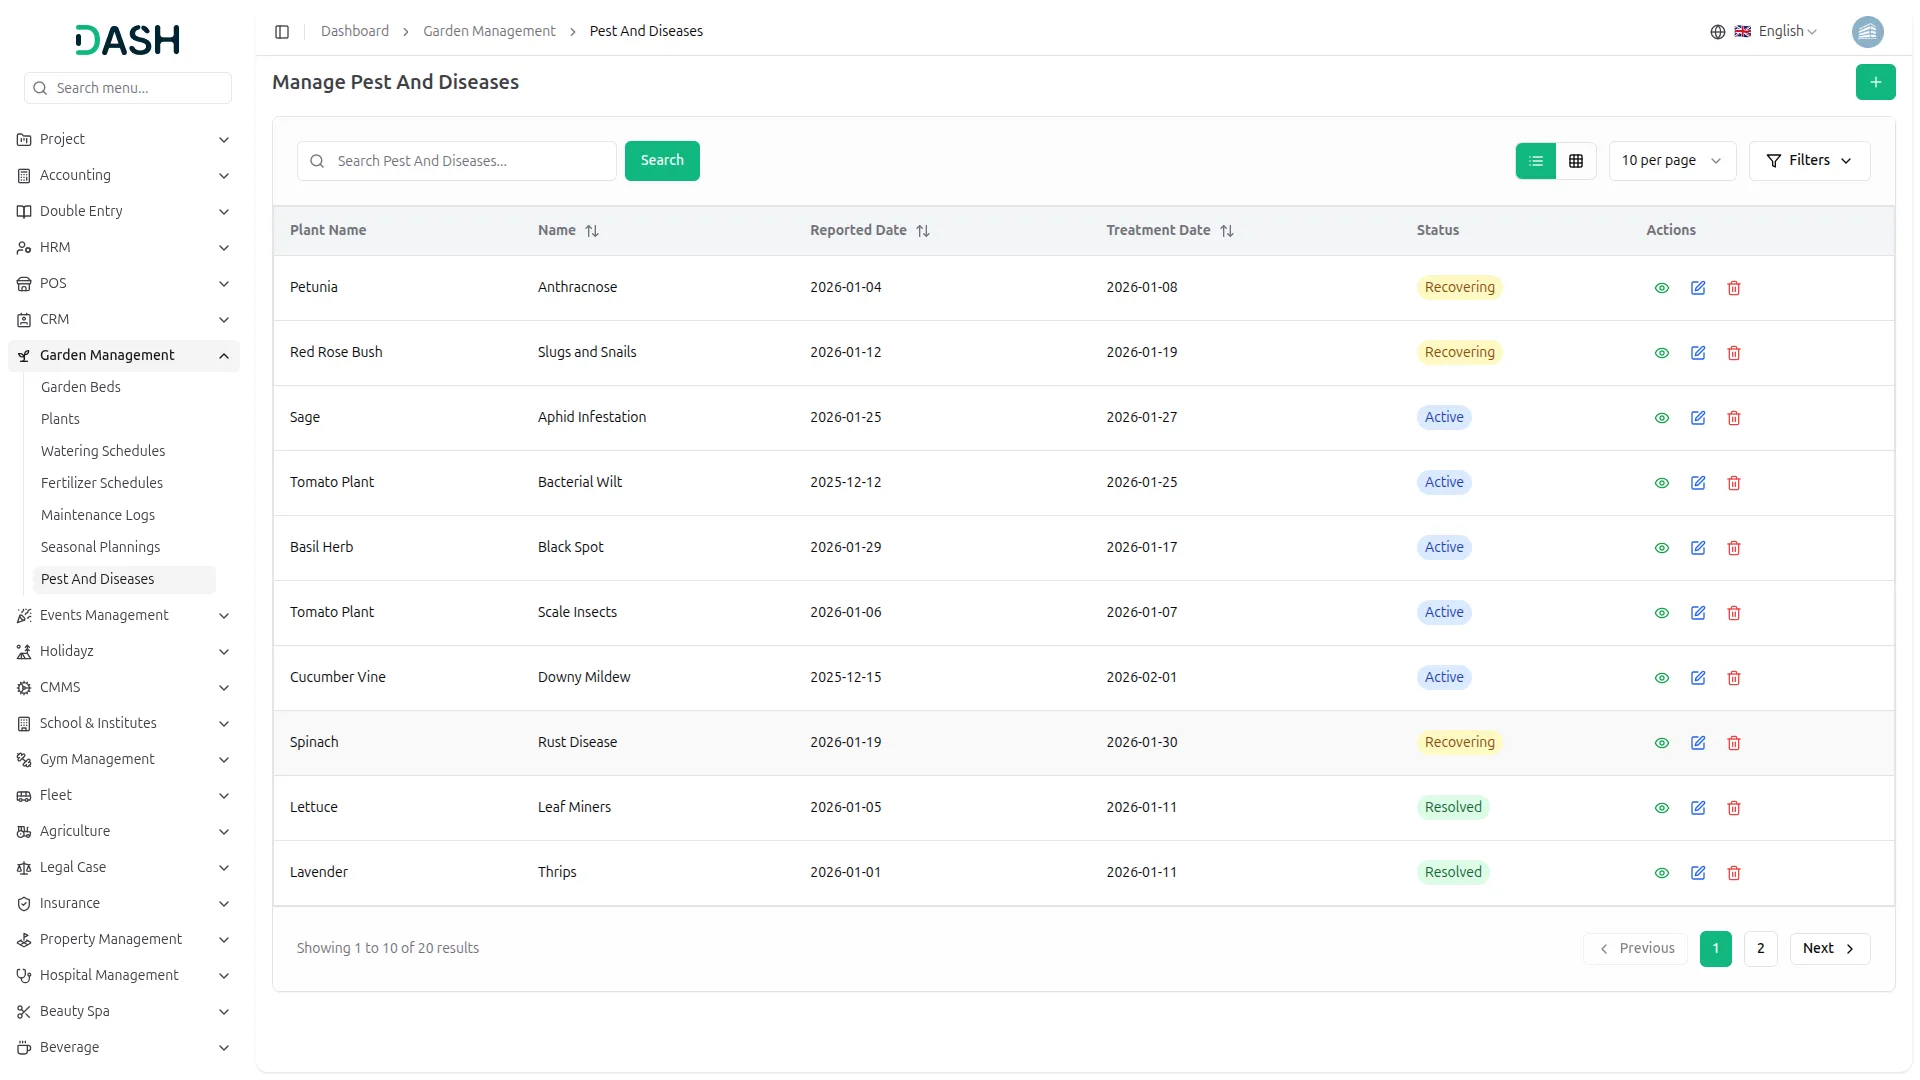Open the user avatar profile menu
The image size is (1920, 1080).
[1867, 32]
